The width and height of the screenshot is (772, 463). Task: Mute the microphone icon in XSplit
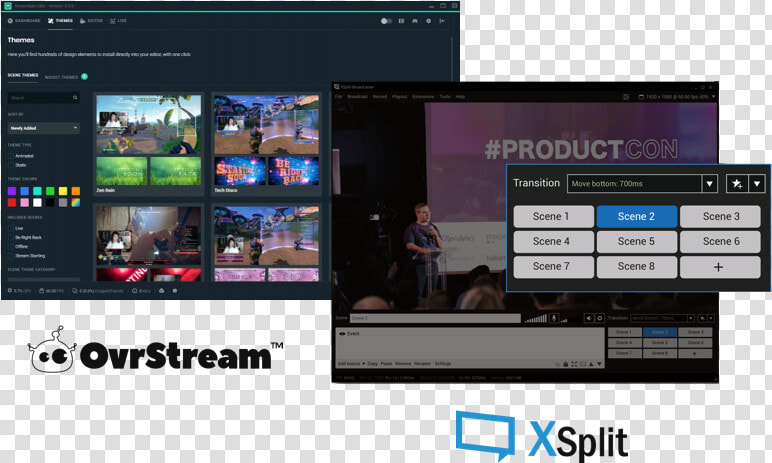click(554, 318)
